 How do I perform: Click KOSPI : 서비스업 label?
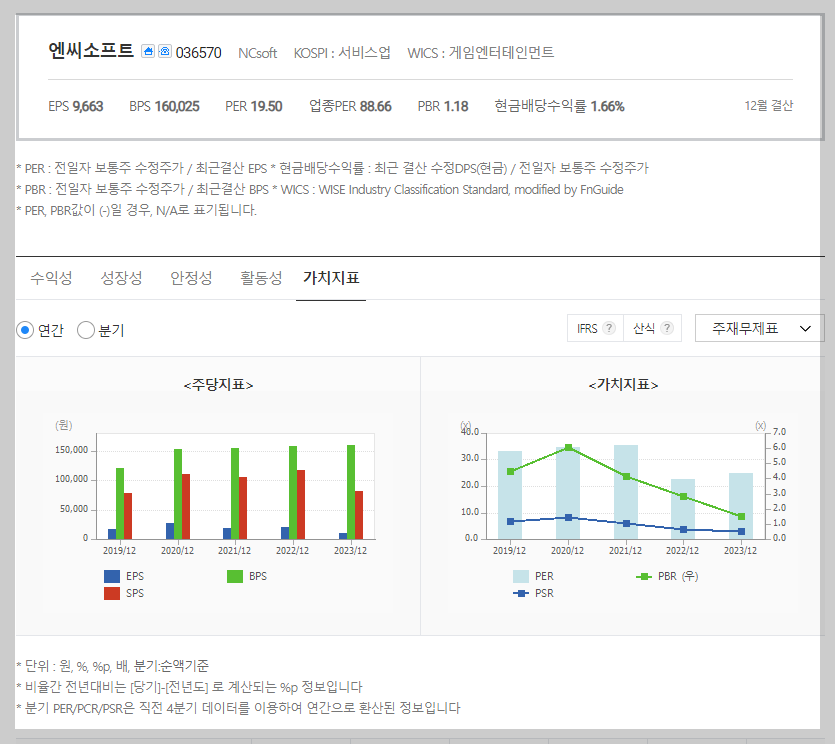click(342, 52)
